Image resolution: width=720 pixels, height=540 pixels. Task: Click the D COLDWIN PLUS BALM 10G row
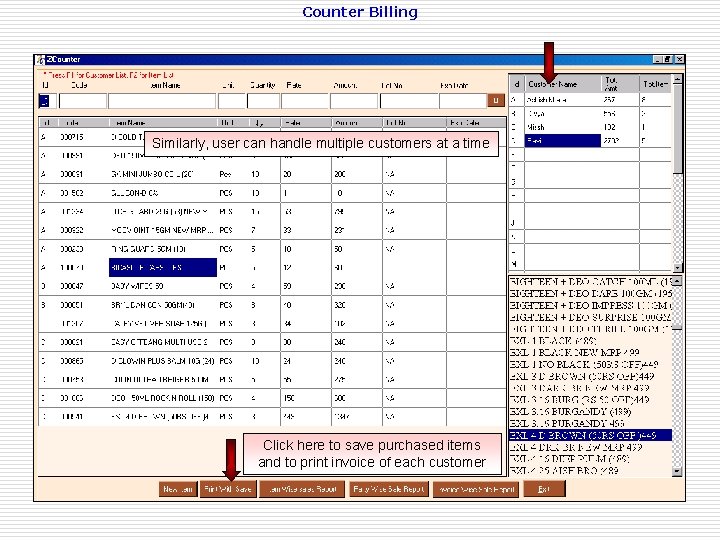tap(272, 361)
